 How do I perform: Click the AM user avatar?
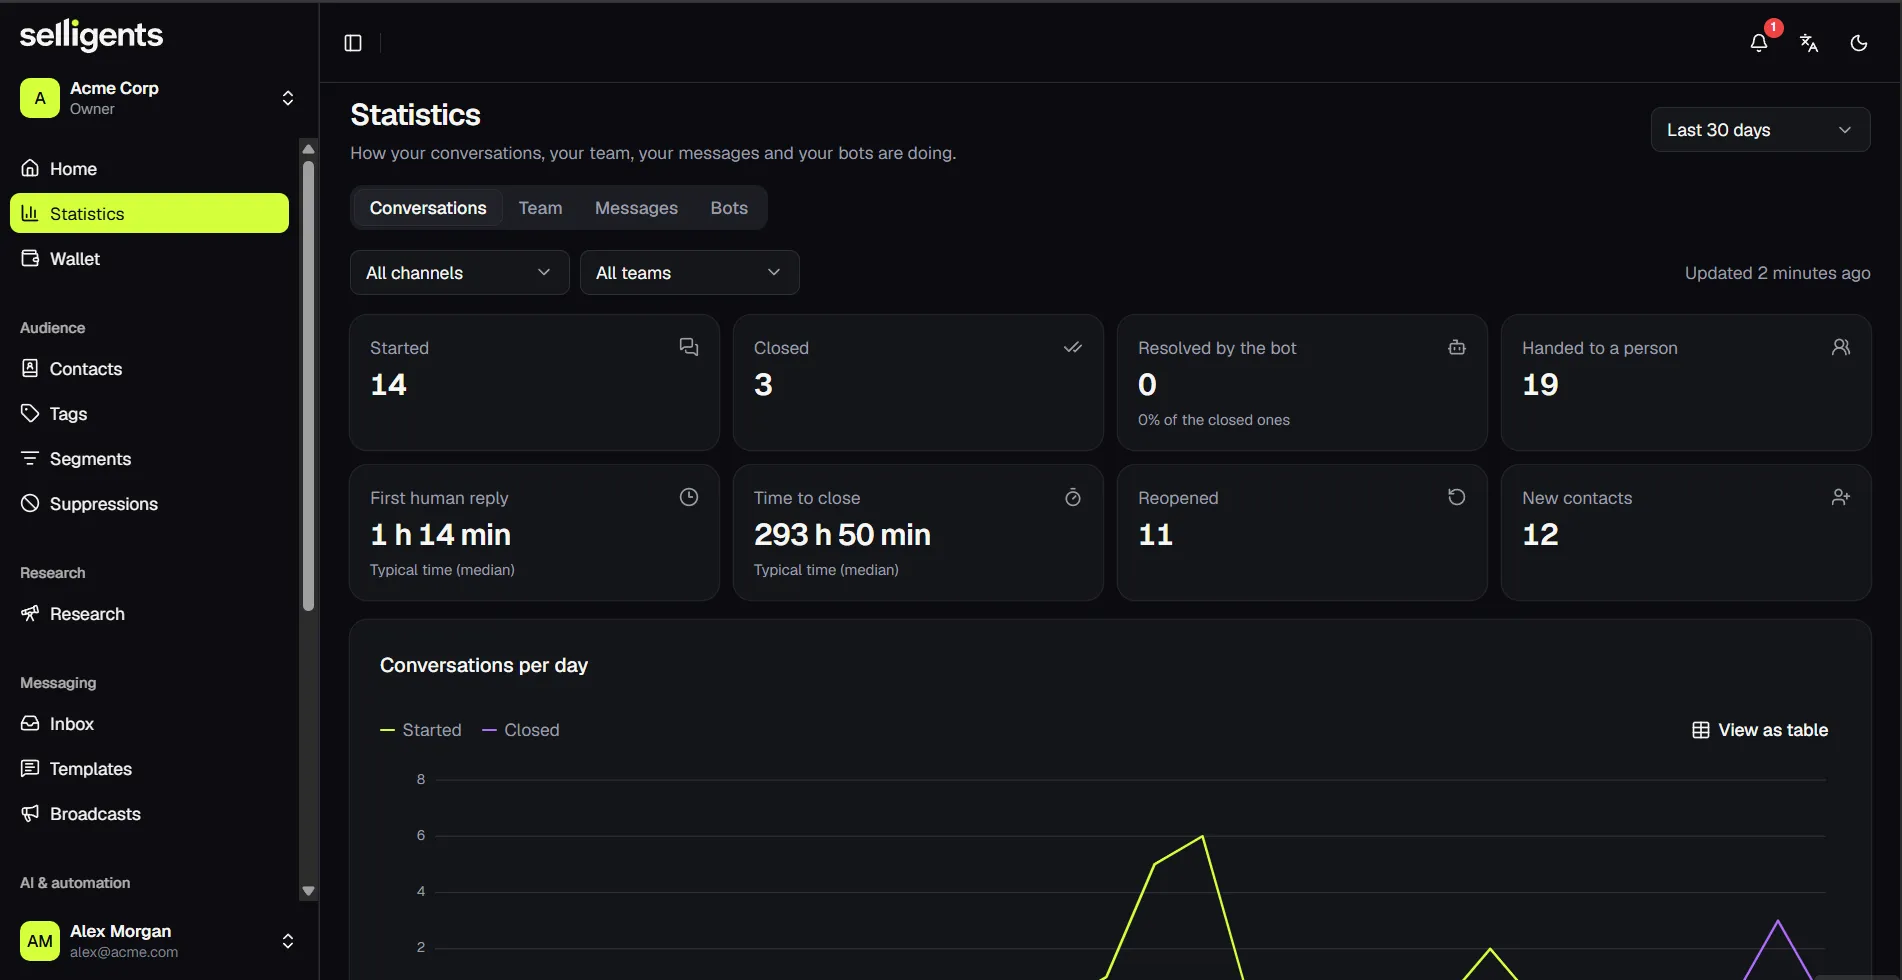[x=40, y=941]
